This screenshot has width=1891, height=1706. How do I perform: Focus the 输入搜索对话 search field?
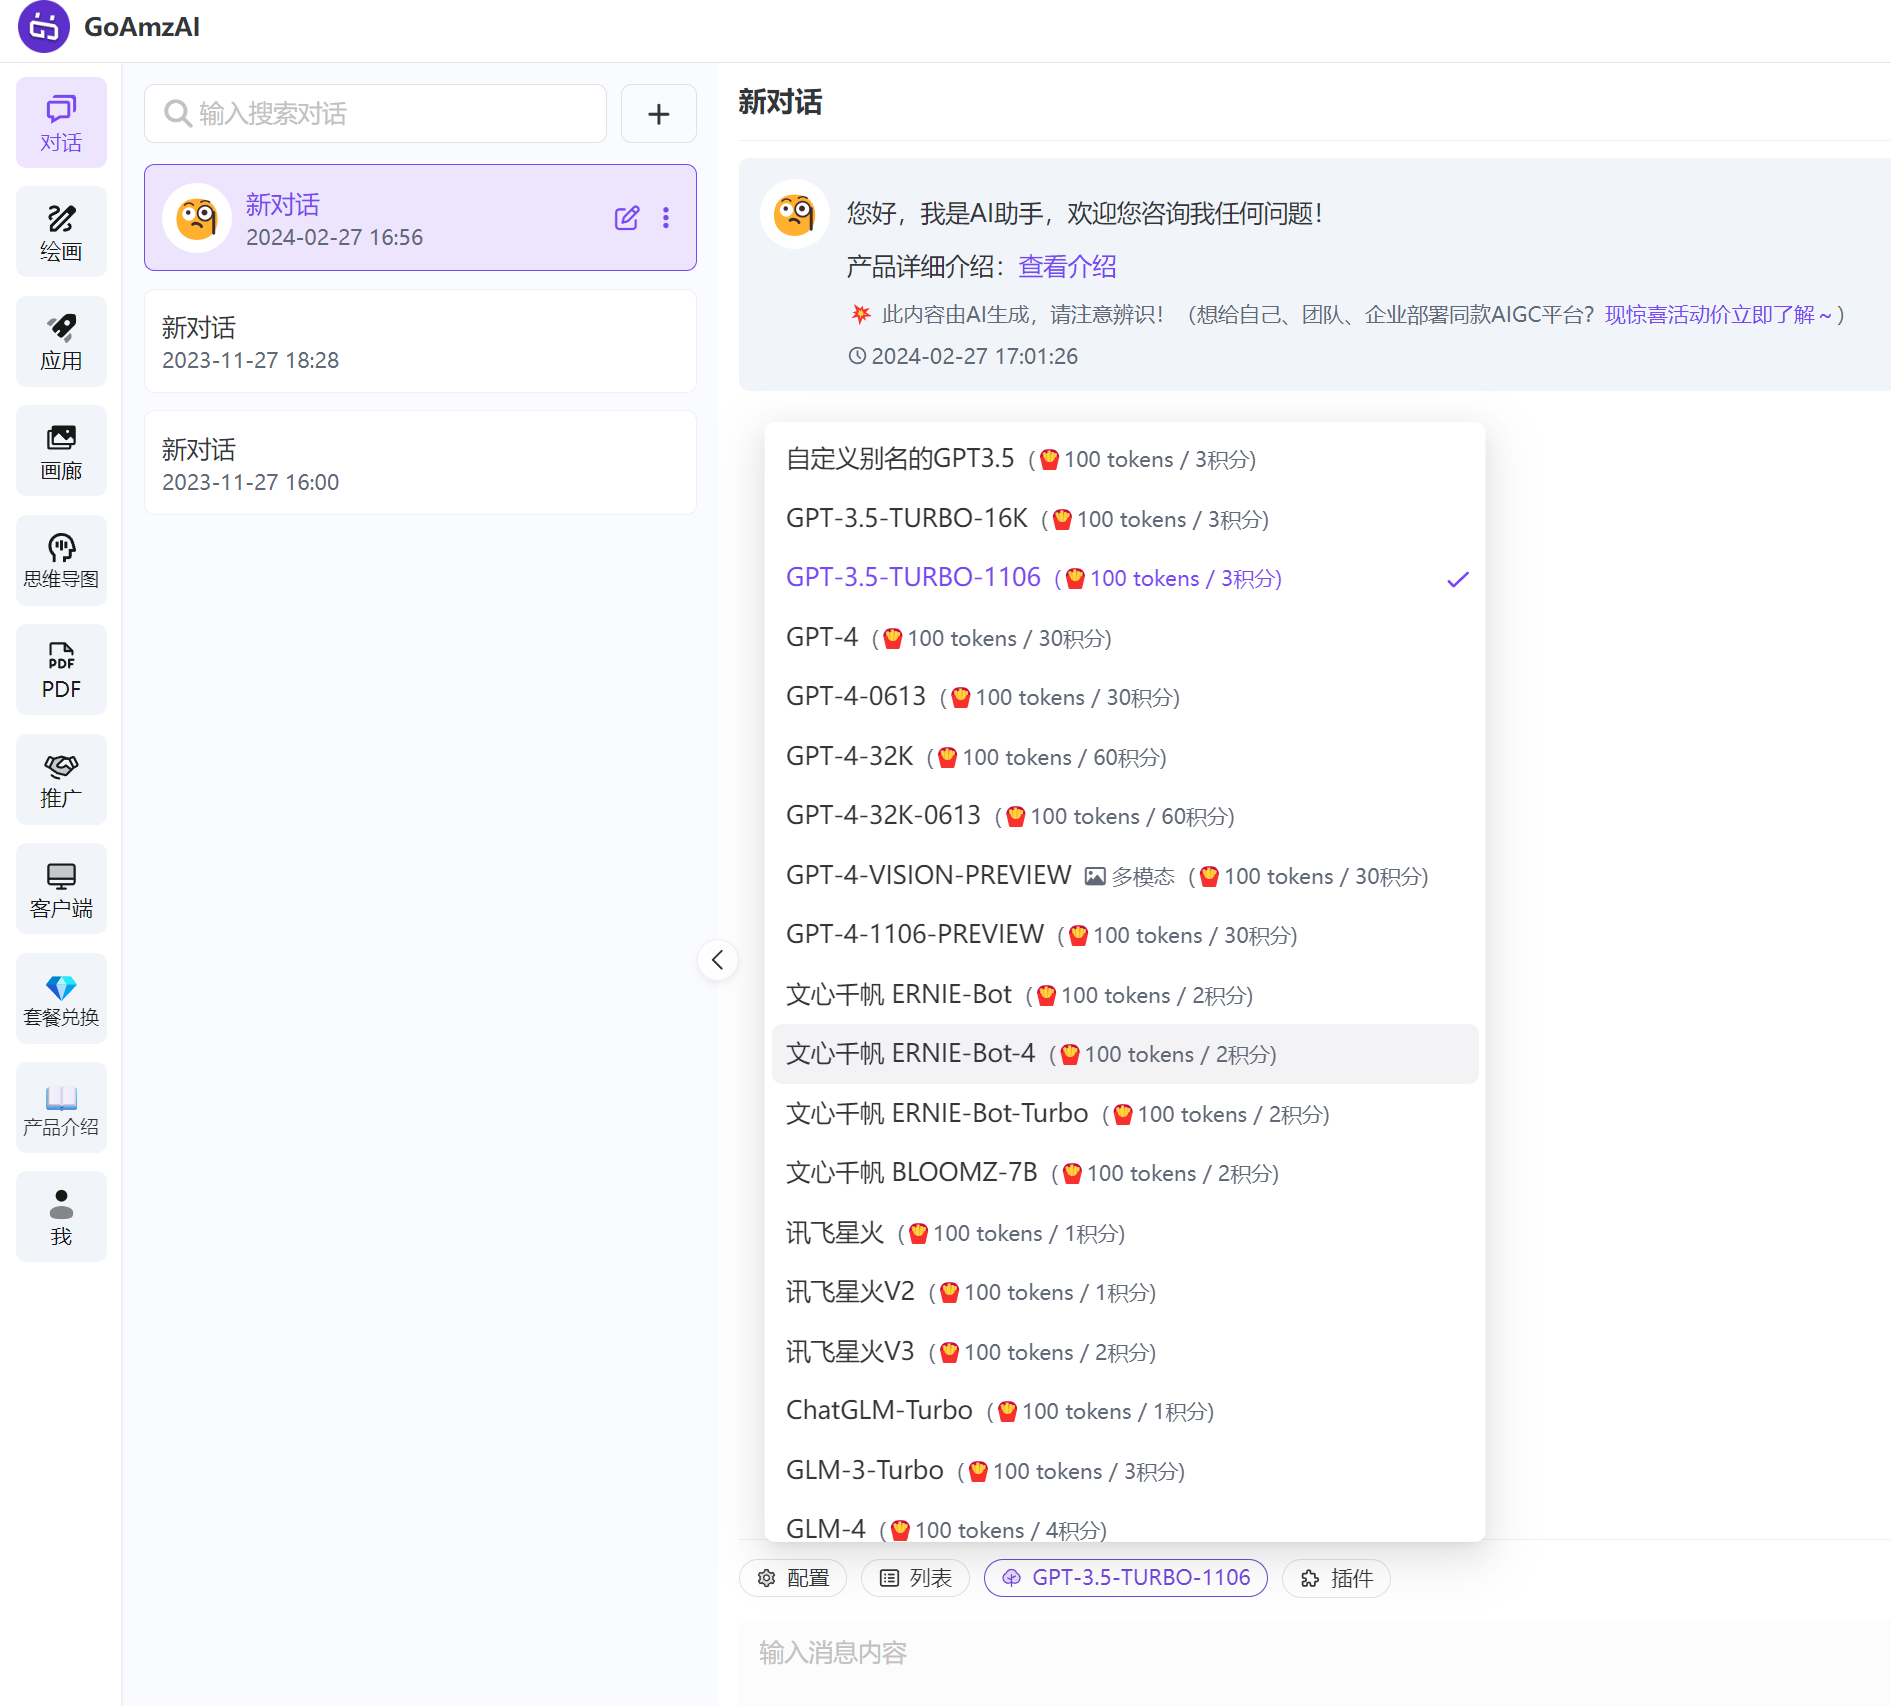[x=375, y=114]
